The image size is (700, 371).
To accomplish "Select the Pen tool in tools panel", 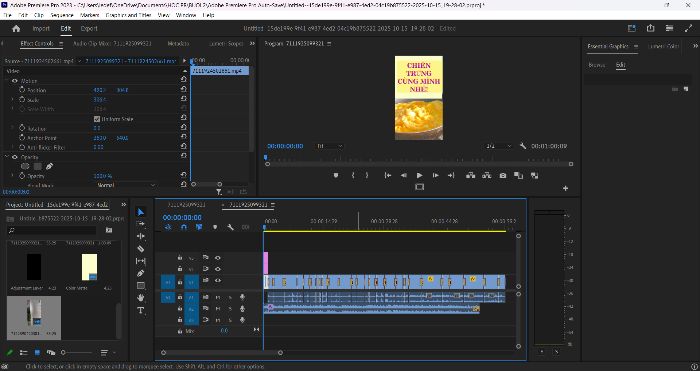I will pos(141,273).
